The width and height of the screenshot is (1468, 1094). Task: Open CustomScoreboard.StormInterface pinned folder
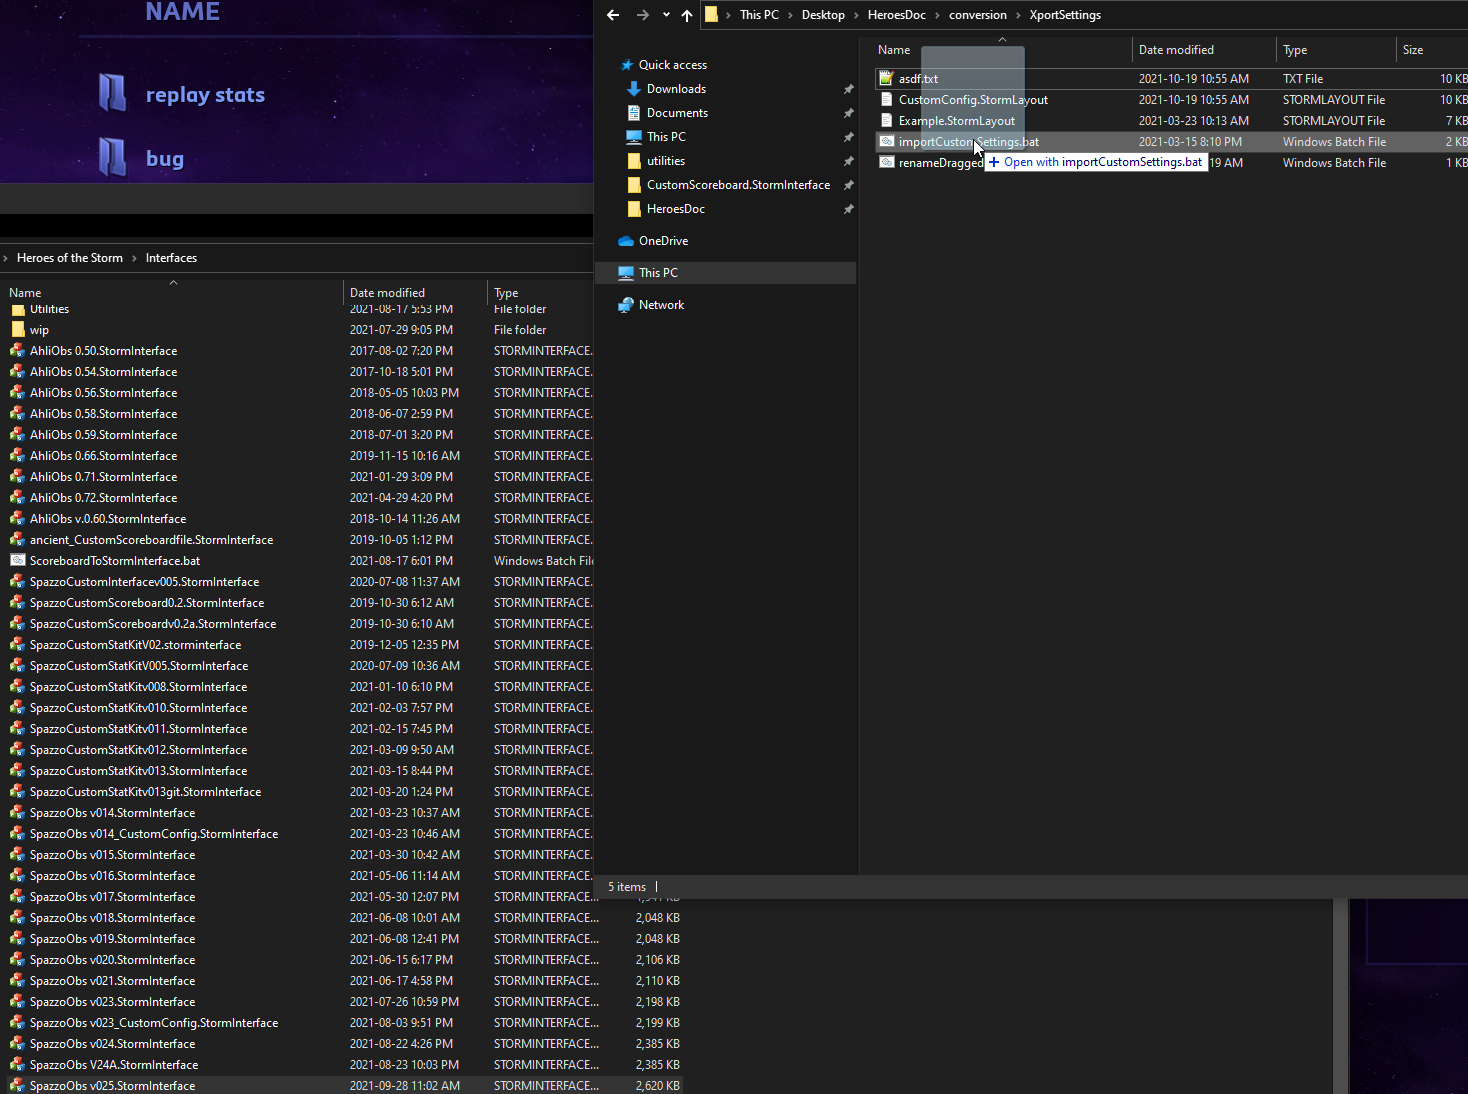738,185
